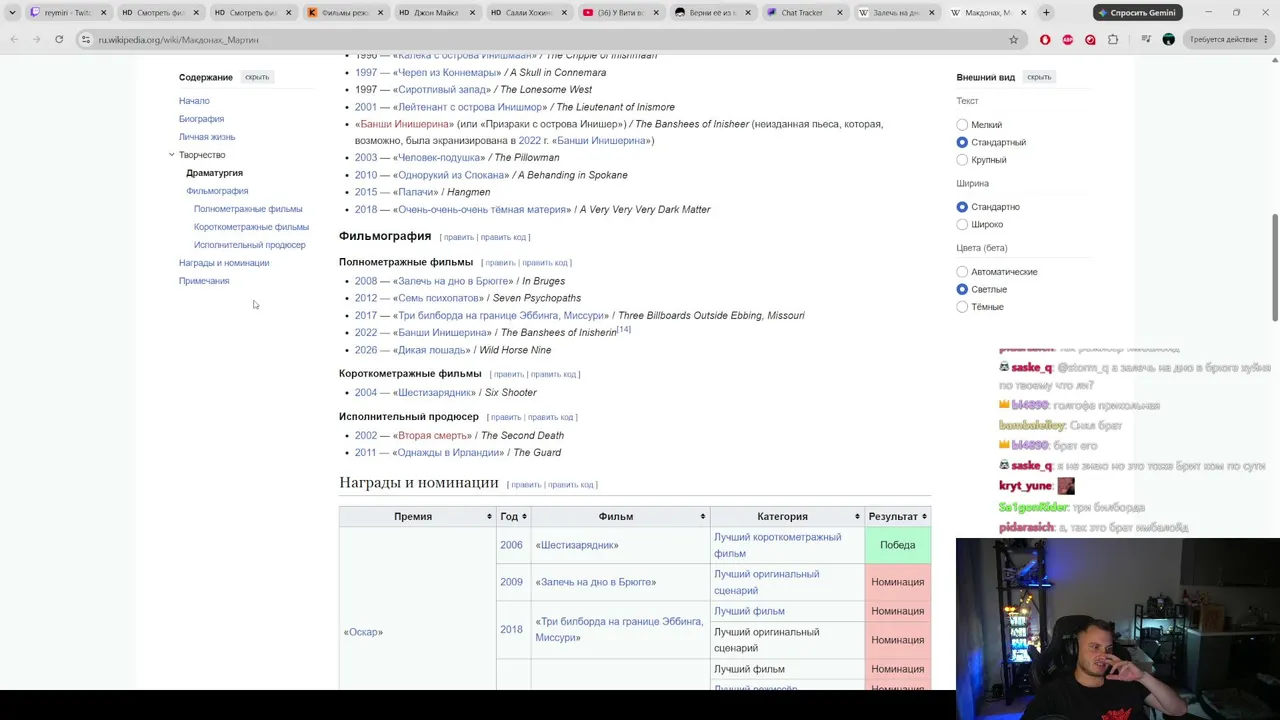Sort table by 'Категория' column
Image resolution: width=1280 pixels, height=720 pixels.
(x=787, y=517)
